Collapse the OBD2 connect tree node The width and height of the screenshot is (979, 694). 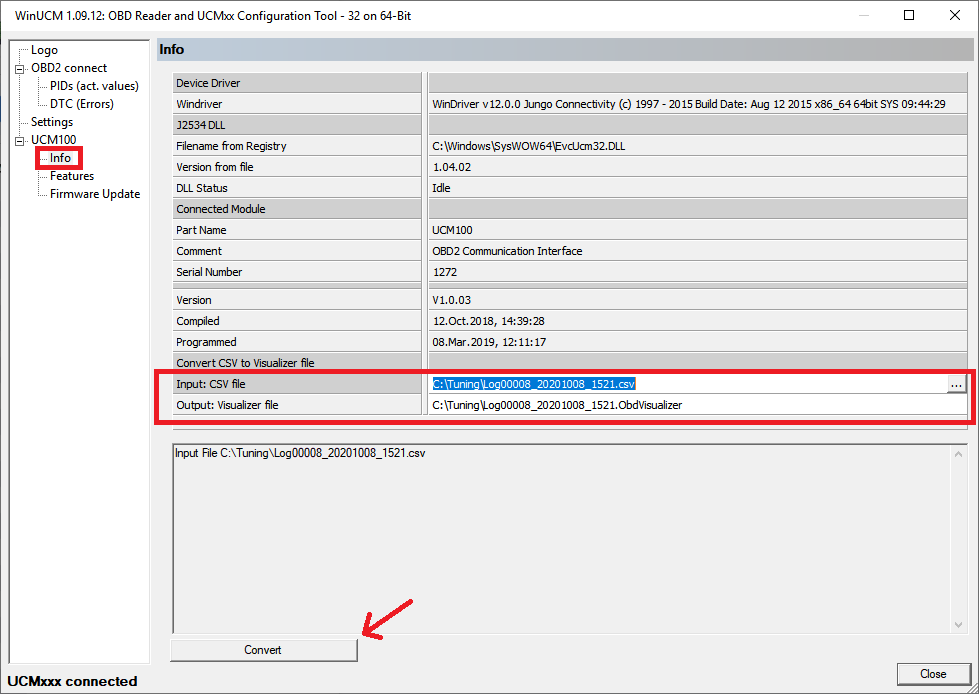(19, 68)
